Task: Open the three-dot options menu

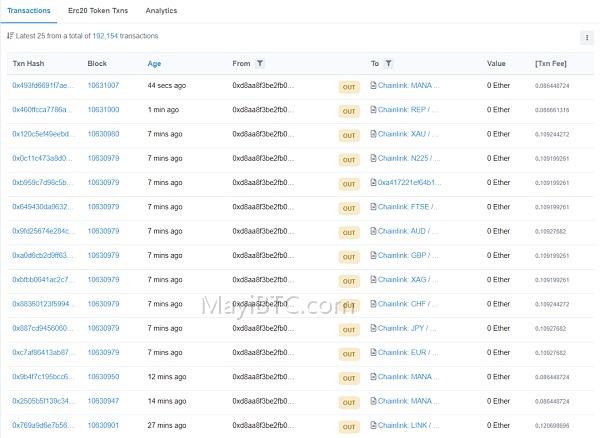Action: pos(587,37)
